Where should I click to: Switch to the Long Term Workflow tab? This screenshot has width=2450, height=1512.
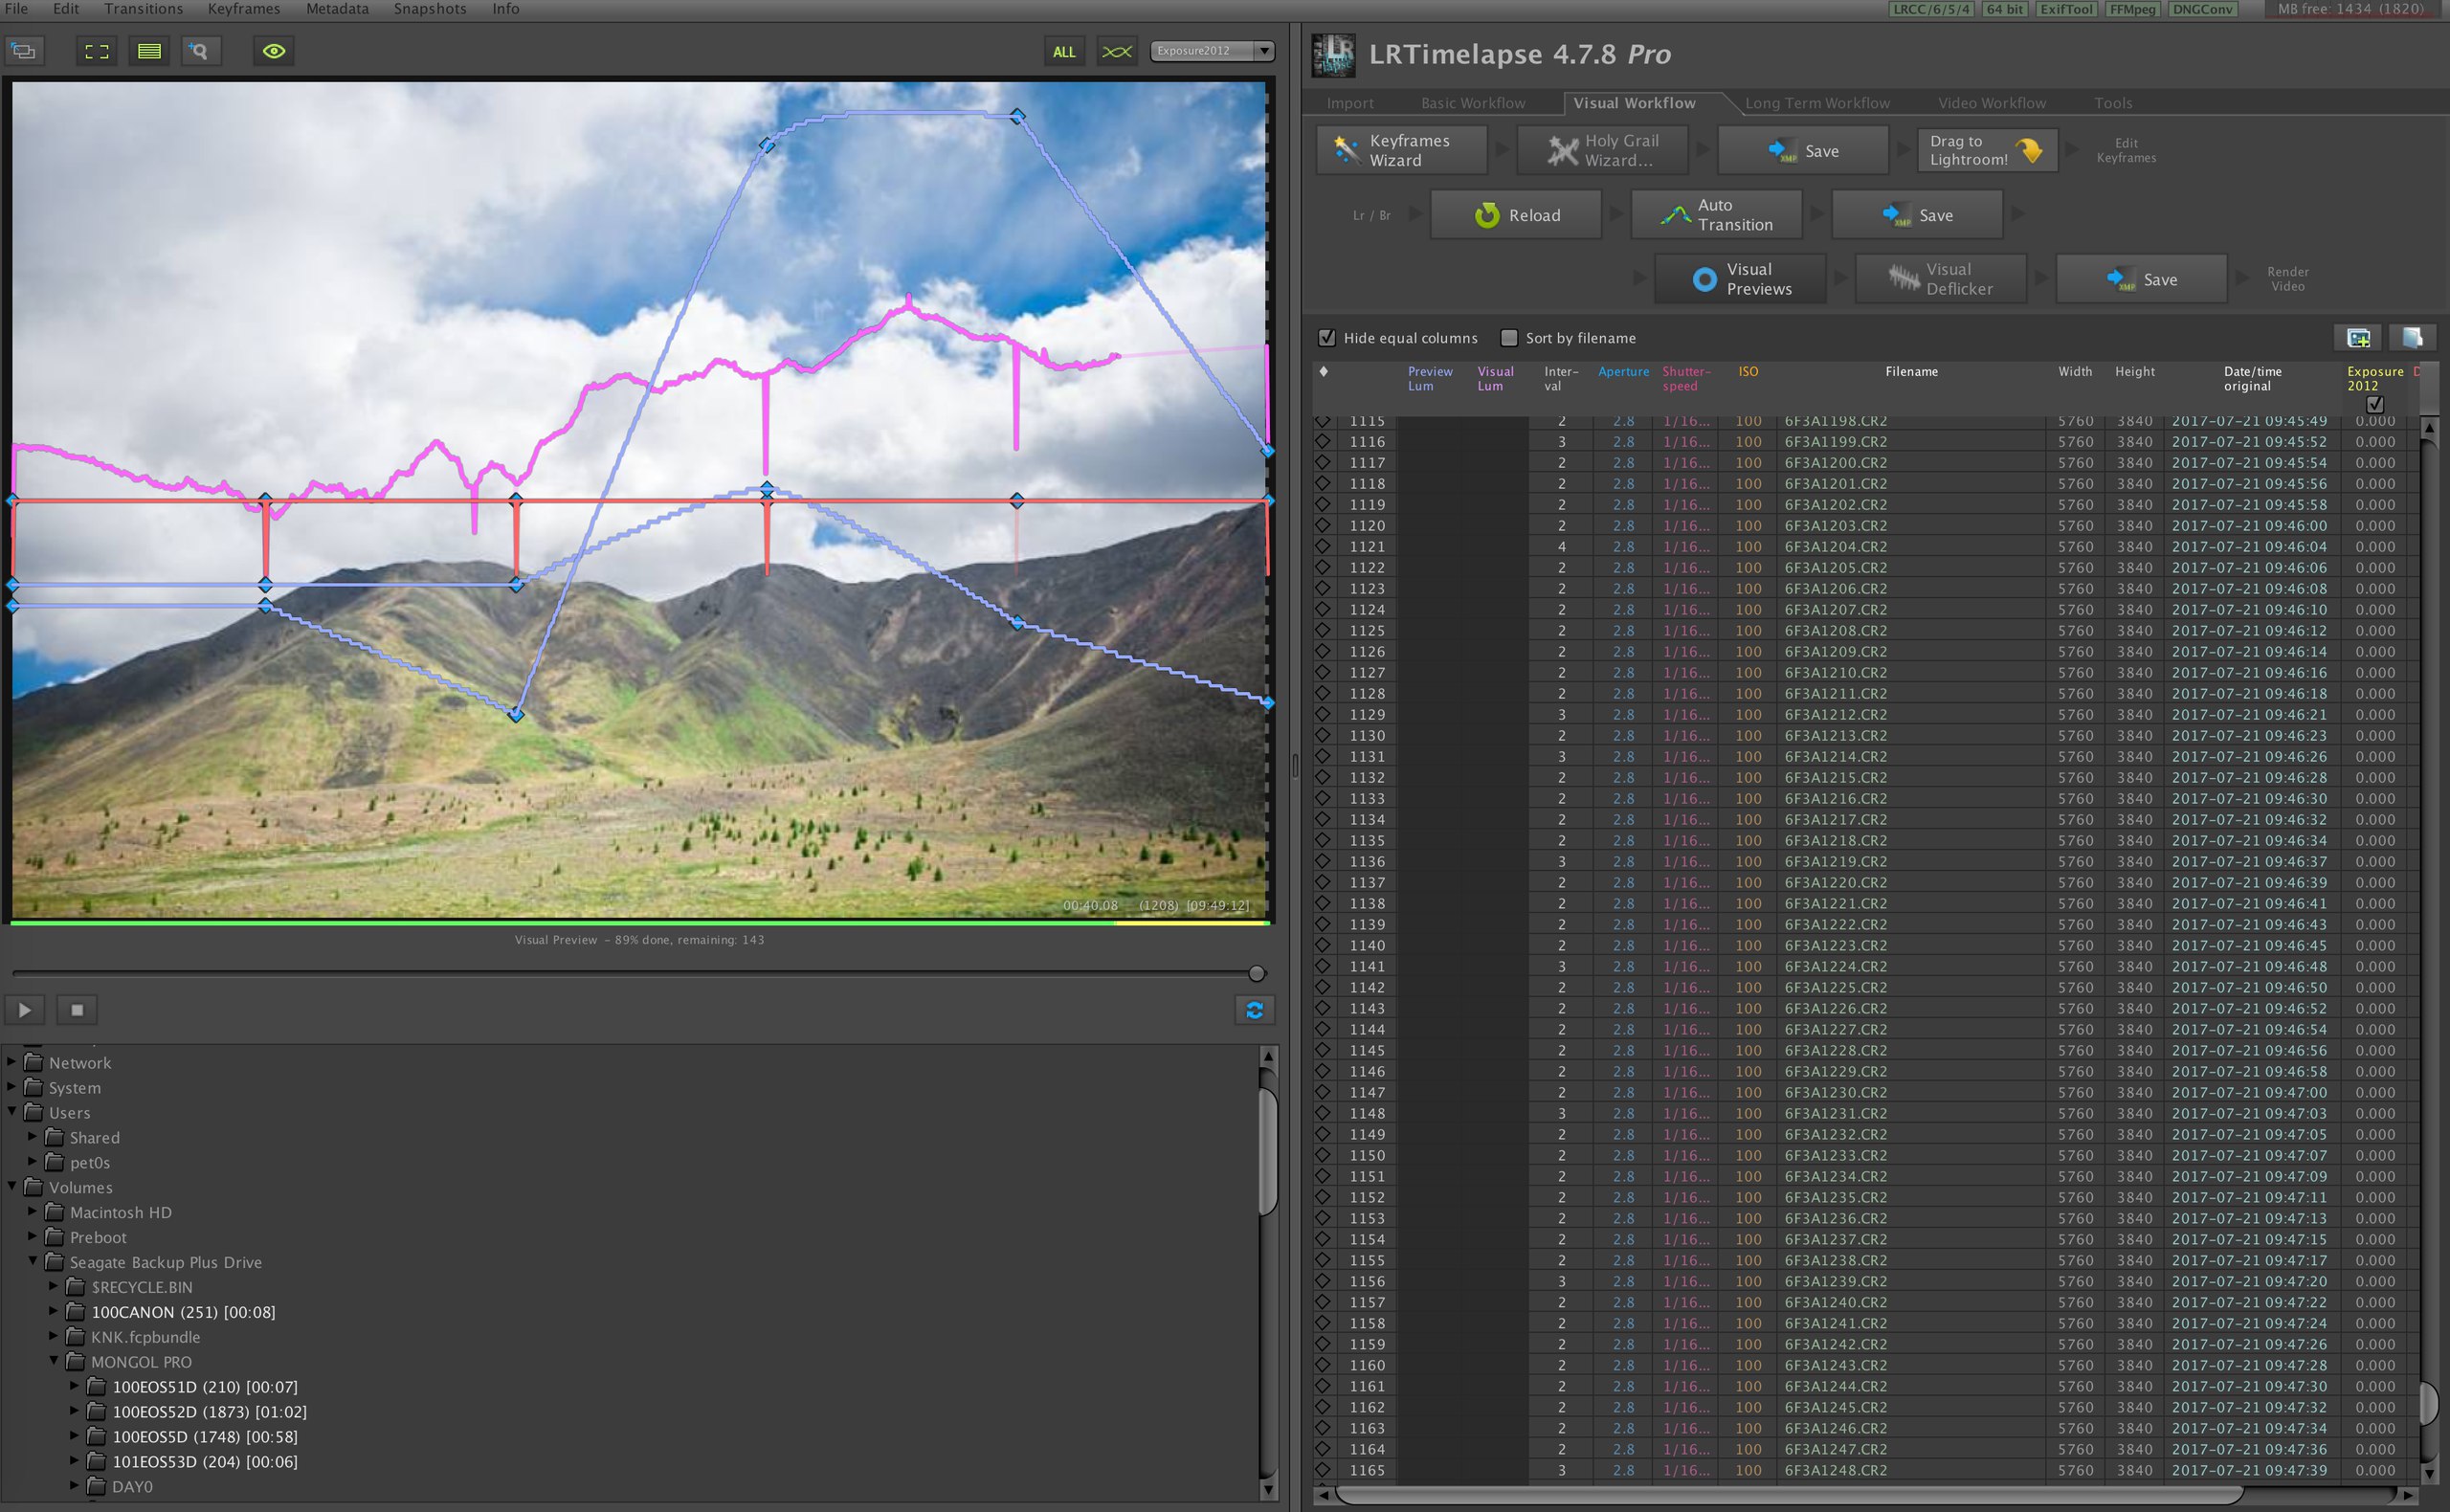1817,103
